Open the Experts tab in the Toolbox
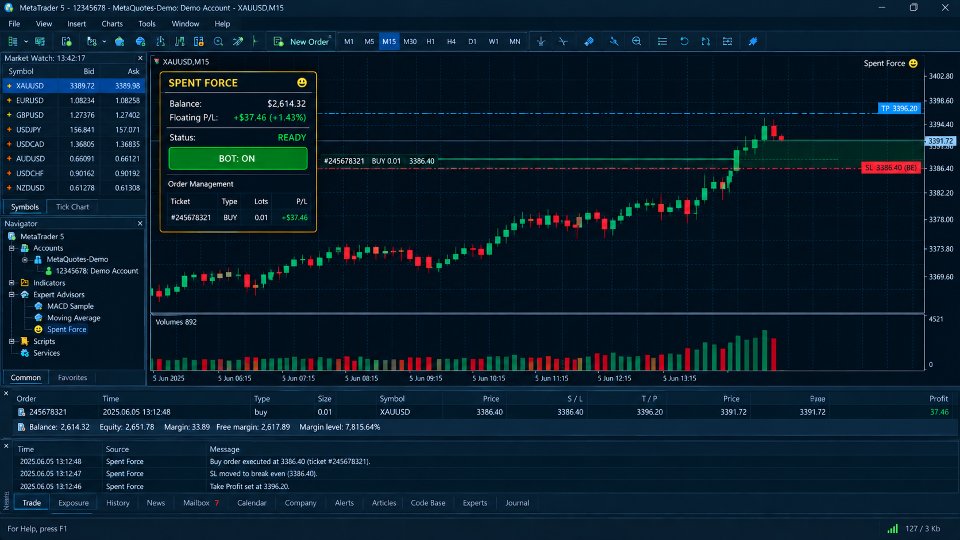 (x=475, y=503)
